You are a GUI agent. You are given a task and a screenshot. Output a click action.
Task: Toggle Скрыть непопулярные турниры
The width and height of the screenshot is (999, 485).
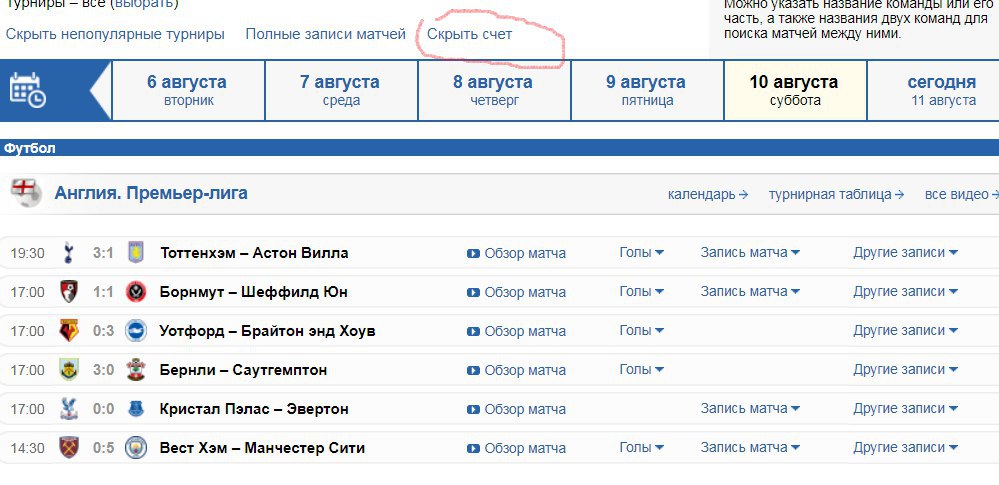tap(115, 34)
